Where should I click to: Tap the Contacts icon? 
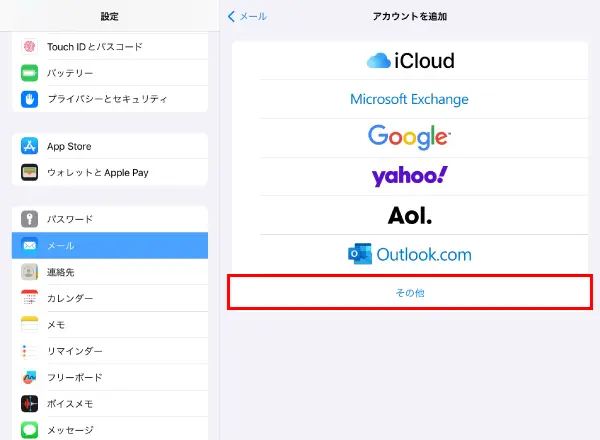[x=29, y=272]
